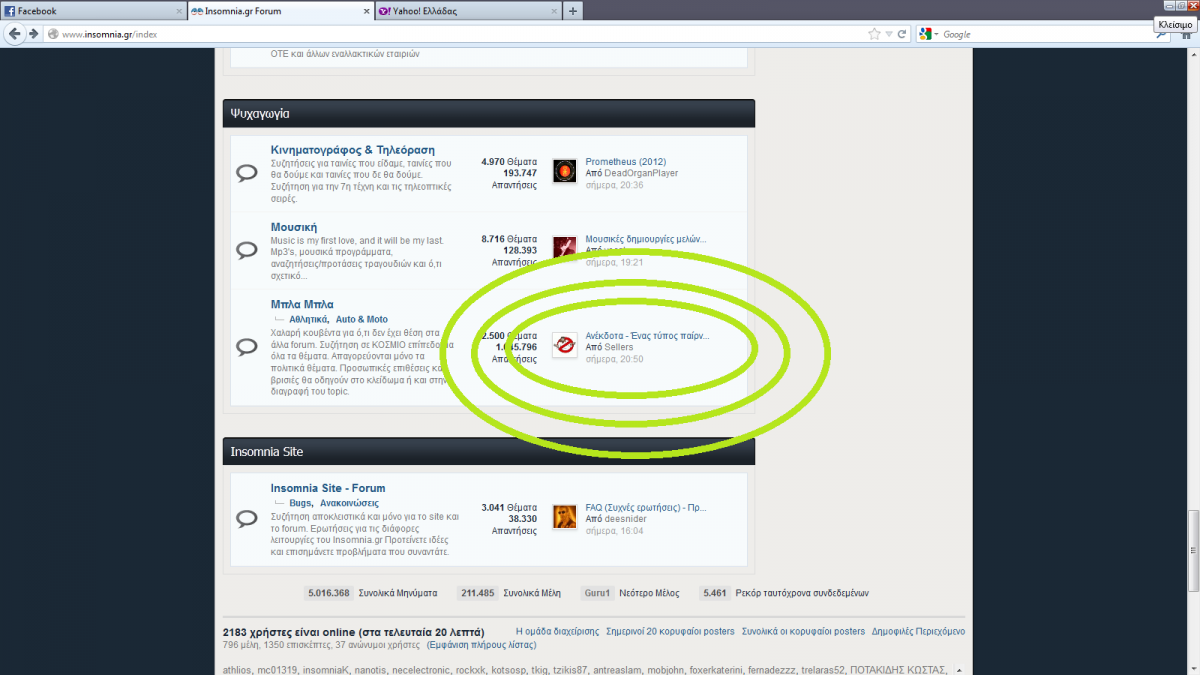Screen dimensions: 1200x675
Task: Open the Bugs subforum
Action: pyautogui.click(x=300, y=503)
